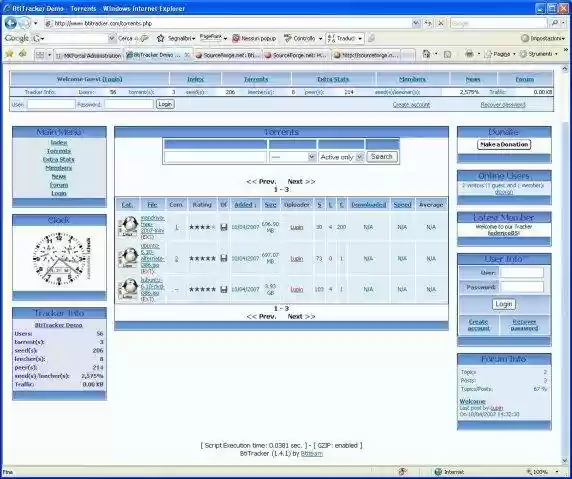Click the Login button in the User Info panel
Image resolution: width=572 pixels, height=479 pixels.
[504, 304]
